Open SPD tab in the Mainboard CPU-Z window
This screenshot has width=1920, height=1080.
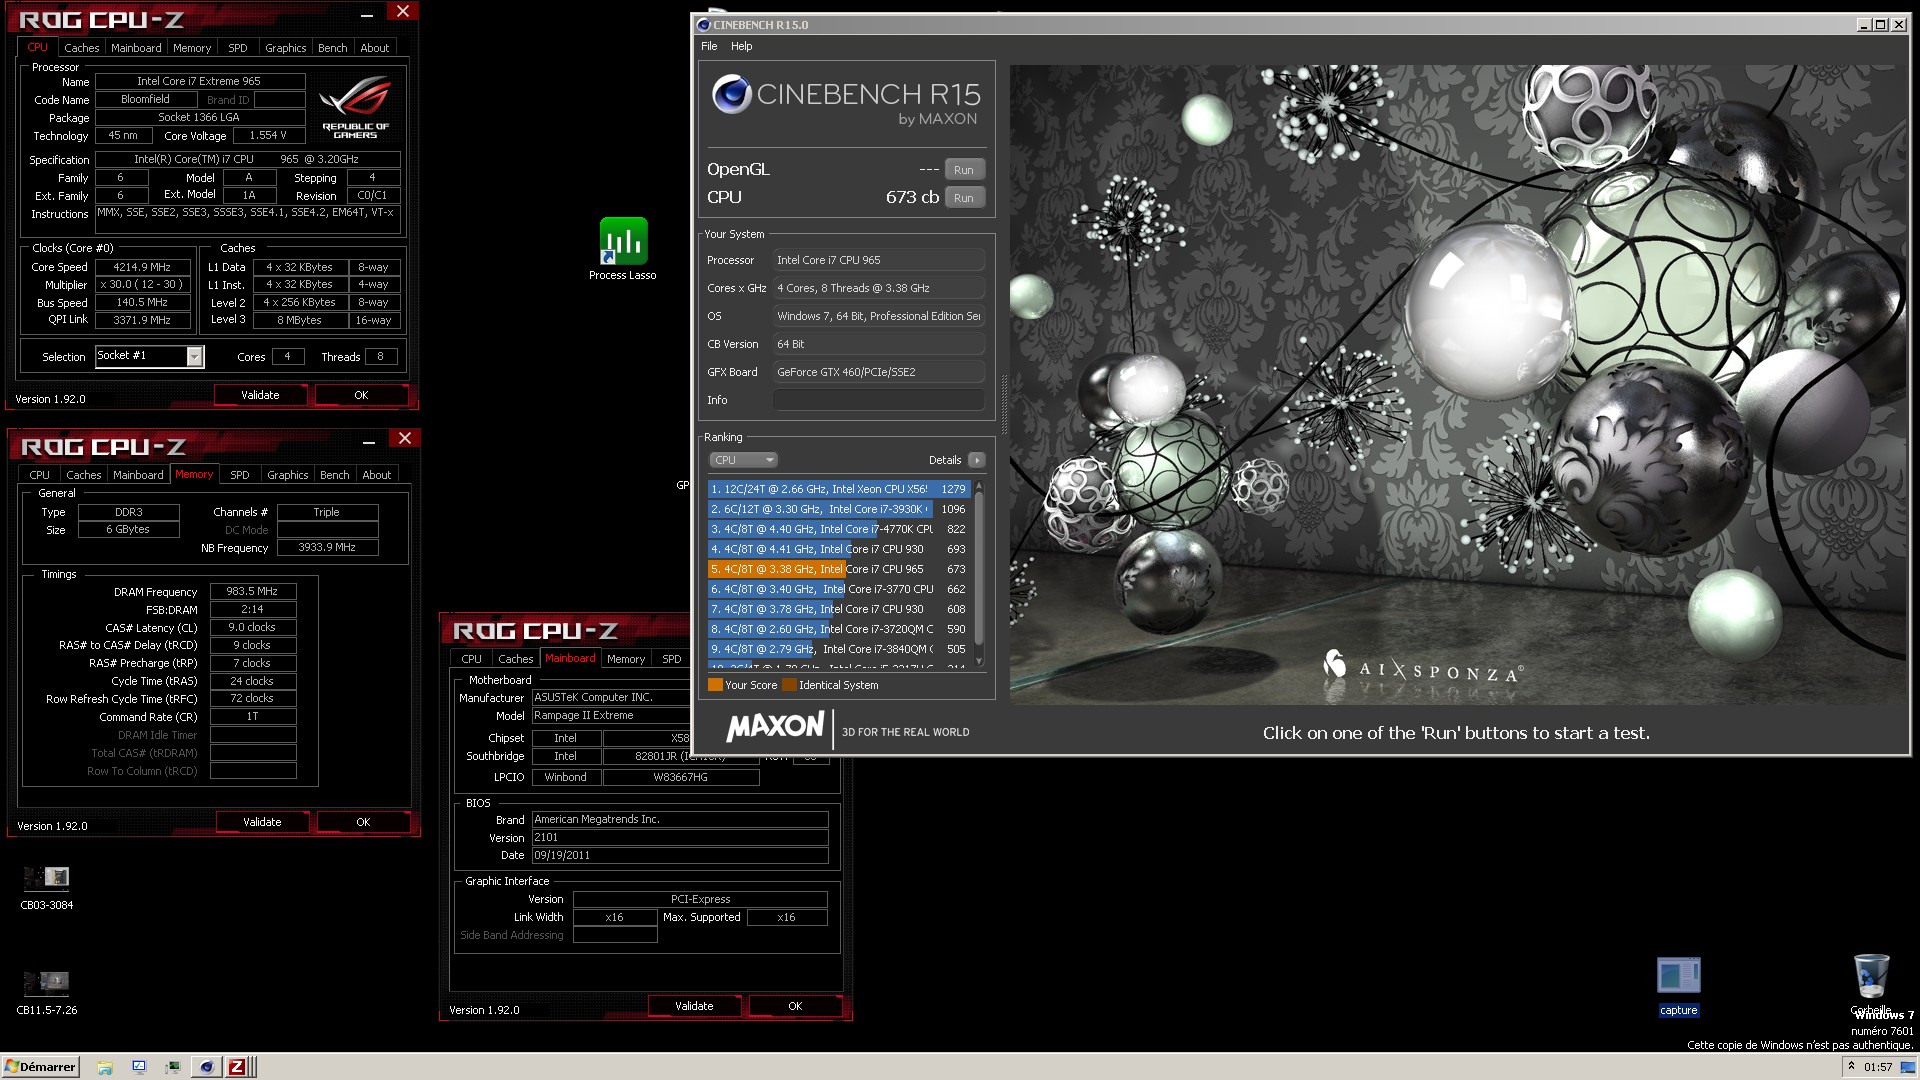click(672, 659)
